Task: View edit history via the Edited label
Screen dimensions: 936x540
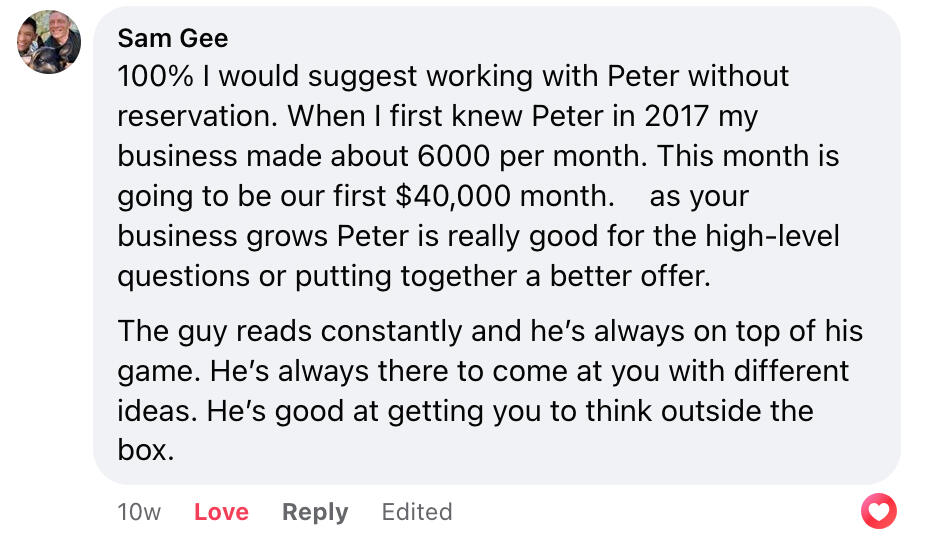Action: 417,512
